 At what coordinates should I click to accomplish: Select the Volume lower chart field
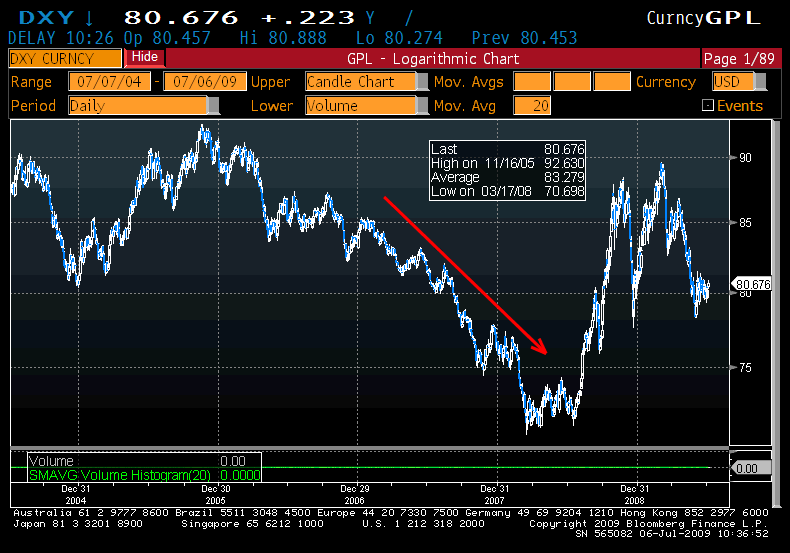click(361, 106)
